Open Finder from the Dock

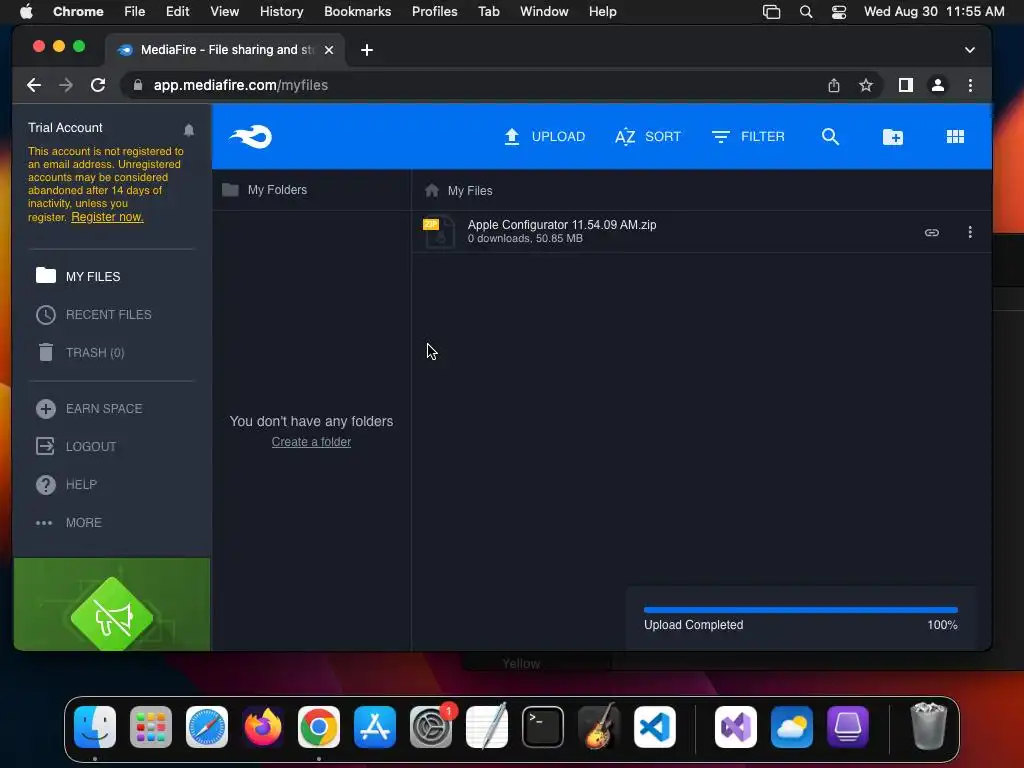tap(95, 727)
